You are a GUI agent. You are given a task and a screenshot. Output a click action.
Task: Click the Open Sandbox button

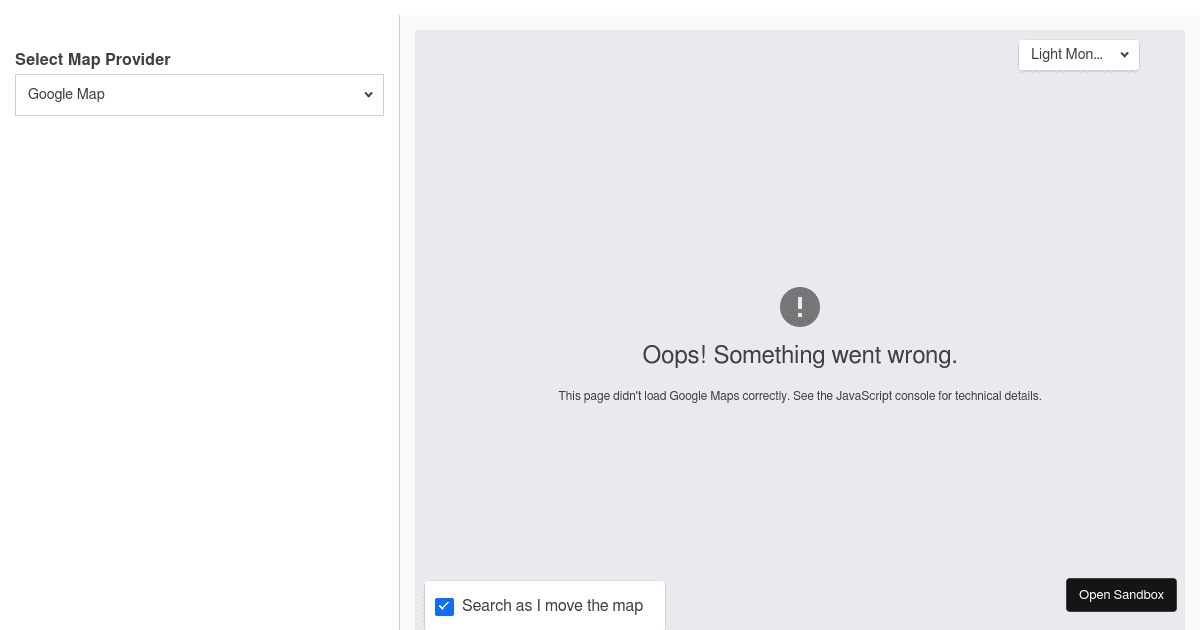1121,595
